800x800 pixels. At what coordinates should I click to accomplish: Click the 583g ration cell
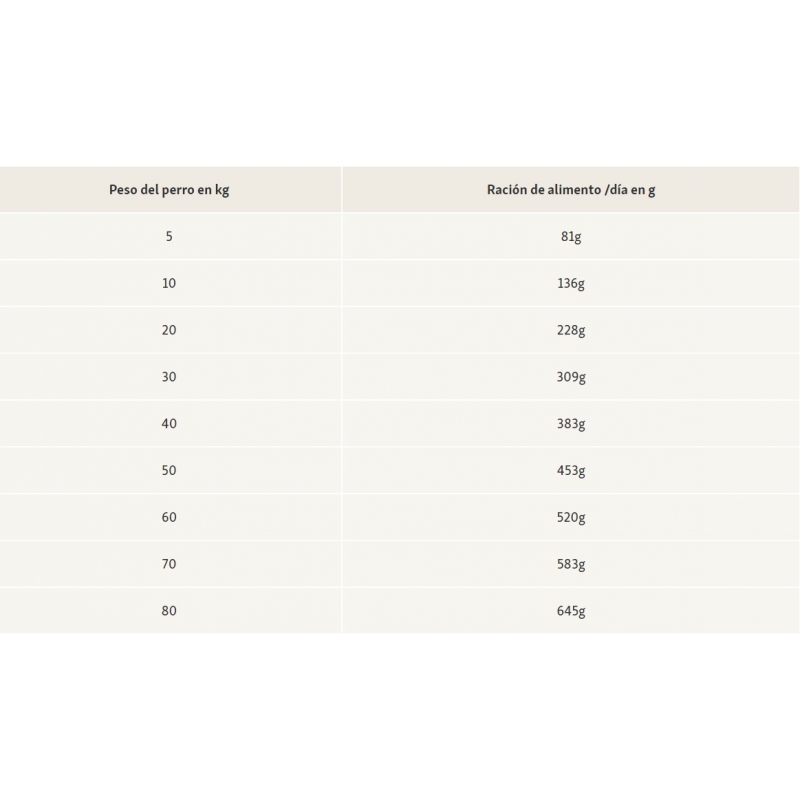pyautogui.click(x=571, y=564)
